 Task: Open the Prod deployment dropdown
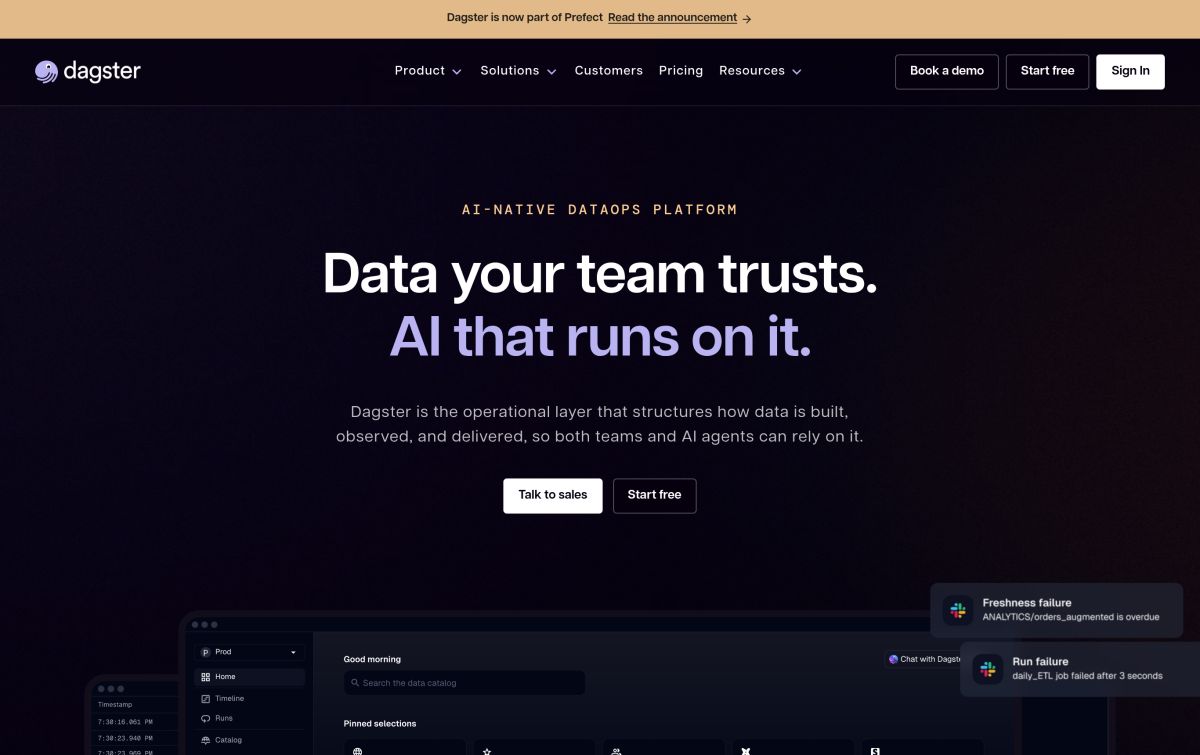coord(249,652)
